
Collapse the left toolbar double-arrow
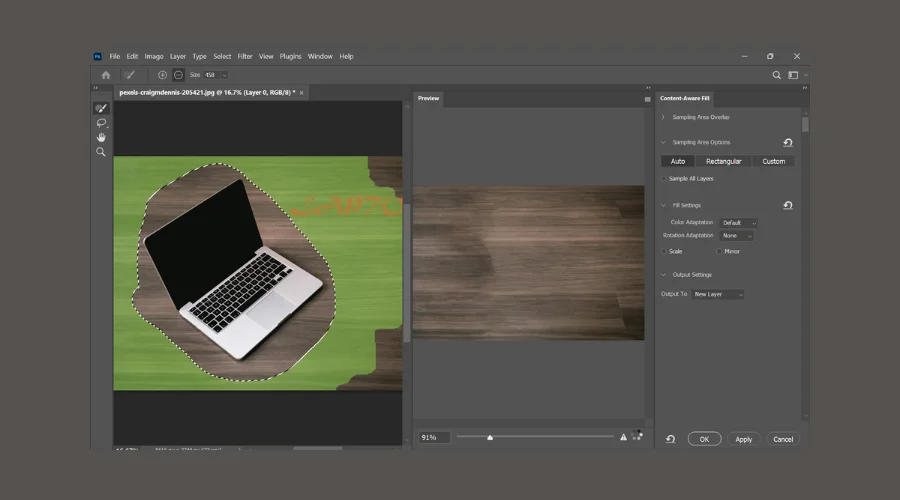pyautogui.click(x=96, y=88)
